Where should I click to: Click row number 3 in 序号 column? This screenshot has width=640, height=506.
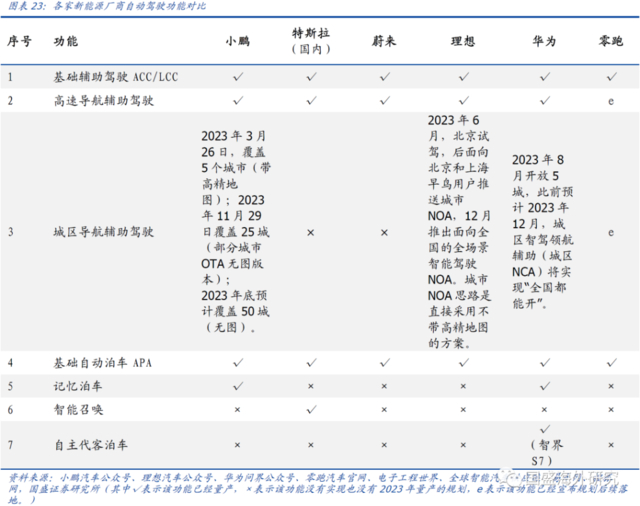tap(10, 232)
